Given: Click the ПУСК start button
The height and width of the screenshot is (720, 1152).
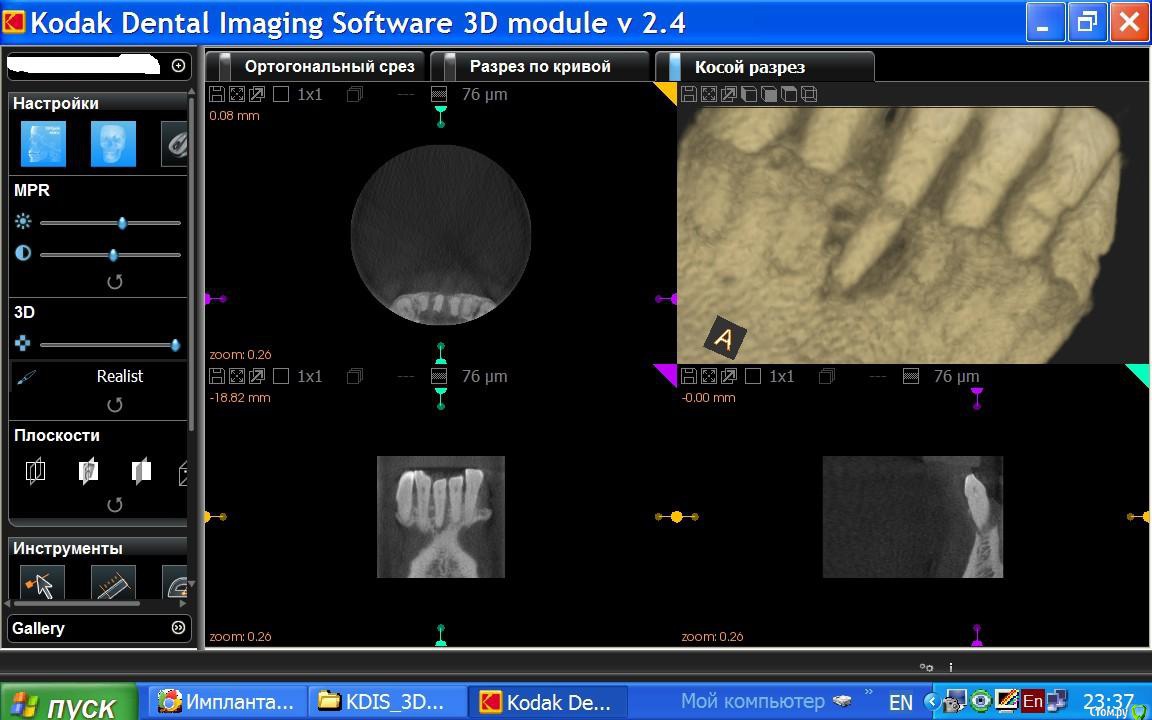Looking at the screenshot, I should tap(68, 704).
